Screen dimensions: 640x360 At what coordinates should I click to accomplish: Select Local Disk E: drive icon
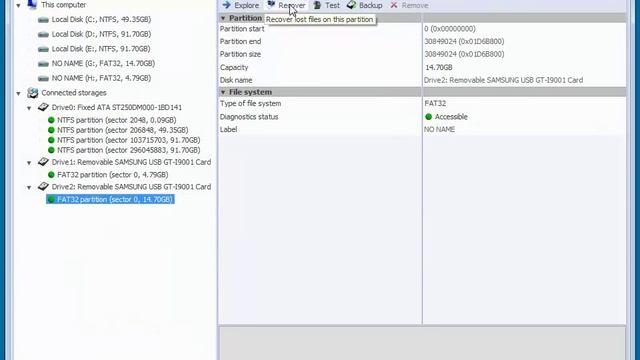coord(43,49)
